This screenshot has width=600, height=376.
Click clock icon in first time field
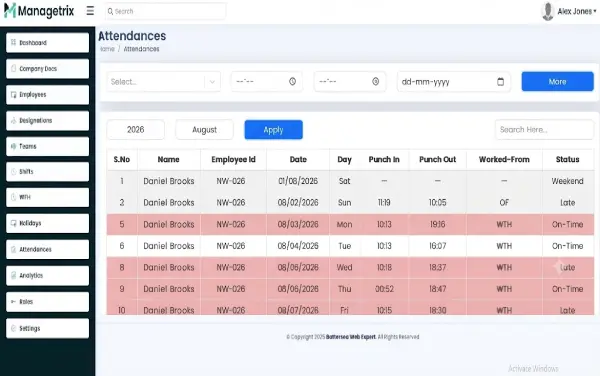tap(292, 81)
